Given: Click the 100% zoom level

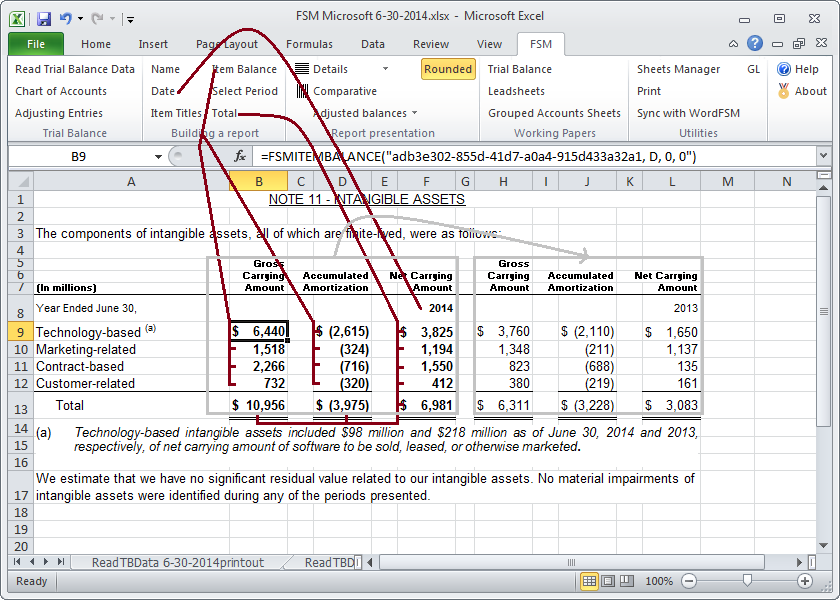Looking at the screenshot, I should 658,581.
